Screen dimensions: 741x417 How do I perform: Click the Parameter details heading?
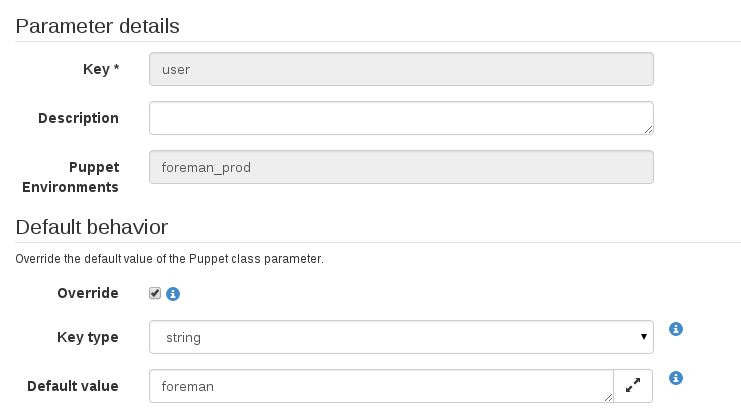coord(97,26)
